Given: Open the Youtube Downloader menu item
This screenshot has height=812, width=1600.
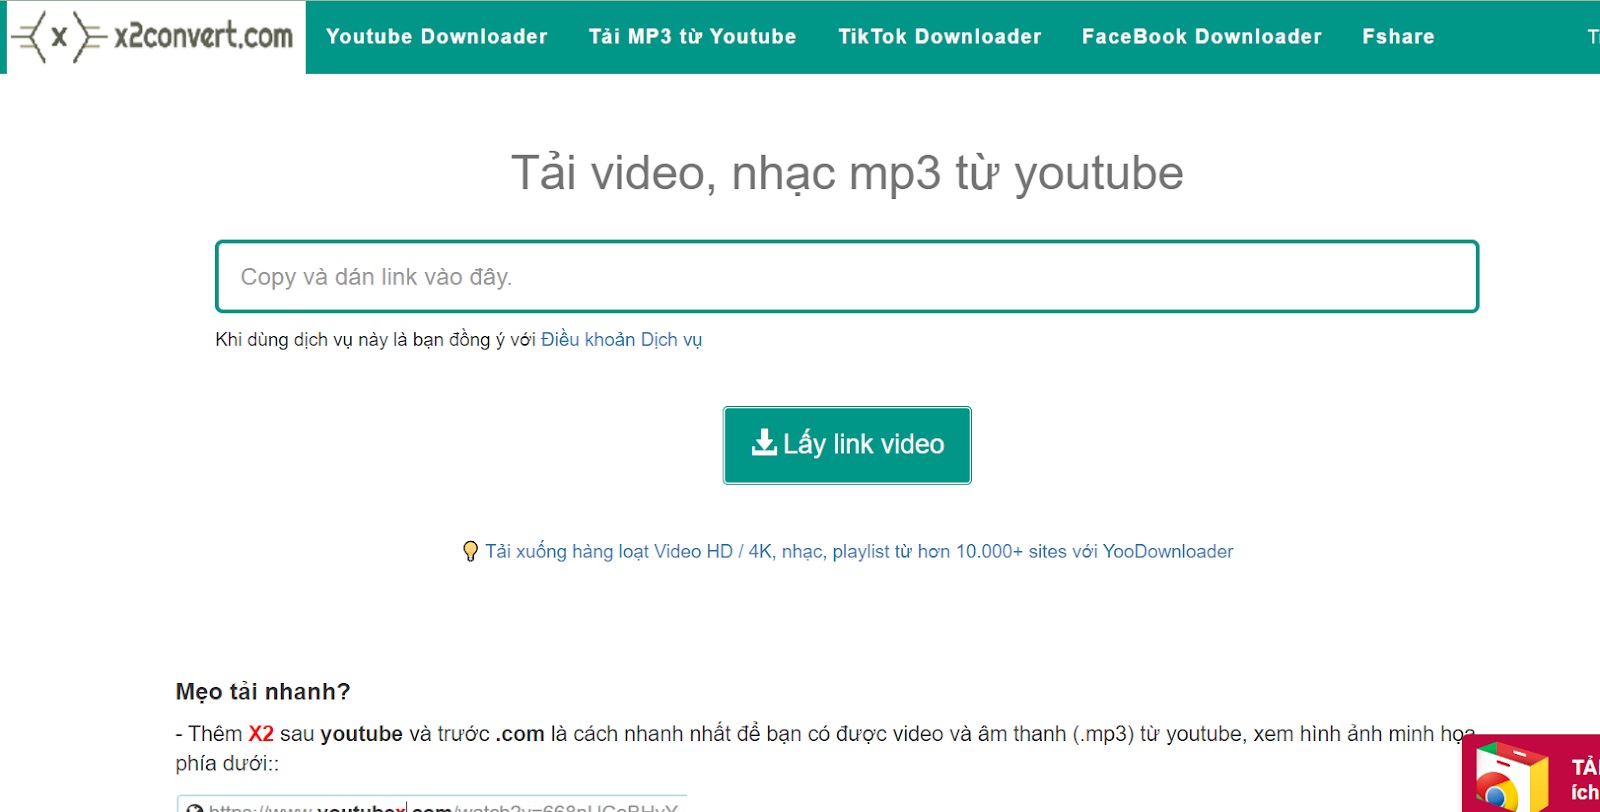Looking at the screenshot, I should click(x=437, y=37).
